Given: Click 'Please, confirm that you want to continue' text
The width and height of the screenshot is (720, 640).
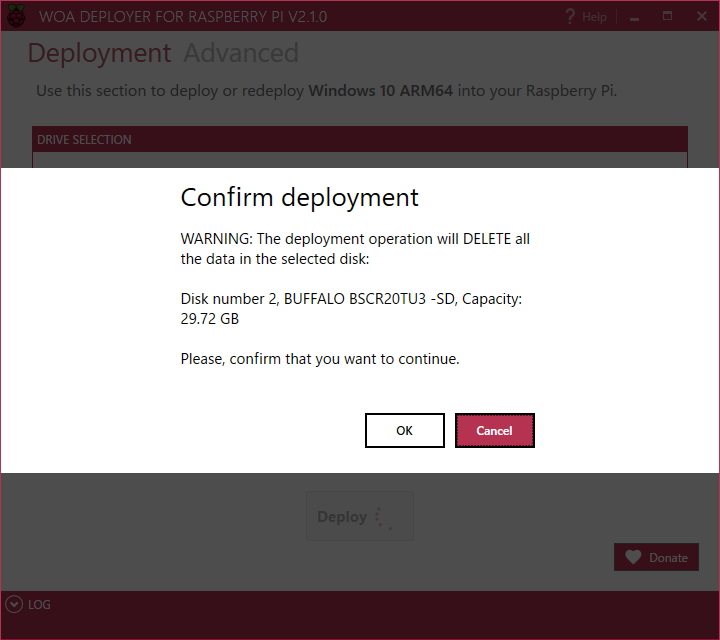Looking at the screenshot, I should (x=320, y=359).
